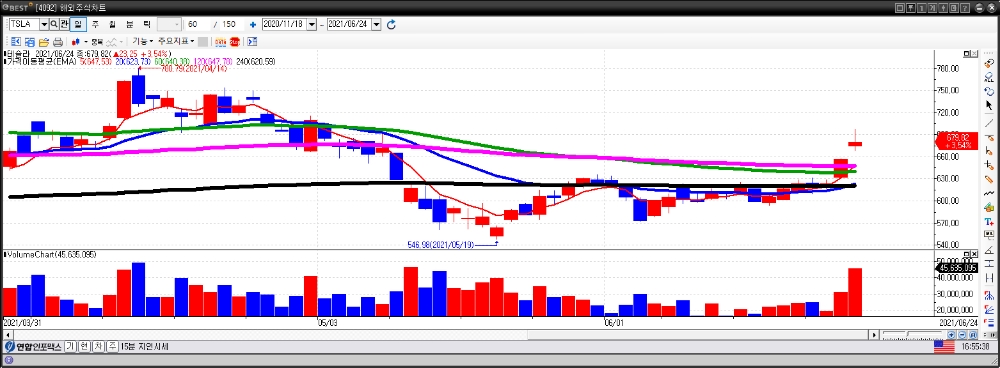Toggle the 주 (weekly) period button

click(95, 24)
